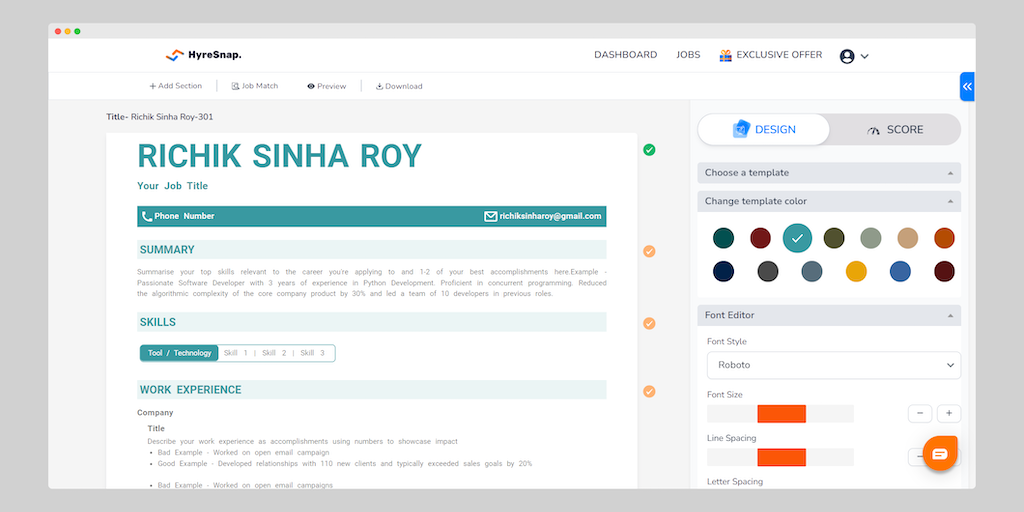Decrease font size with minus button
Viewport: 1024px width, 512px height.
[x=920, y=413]
